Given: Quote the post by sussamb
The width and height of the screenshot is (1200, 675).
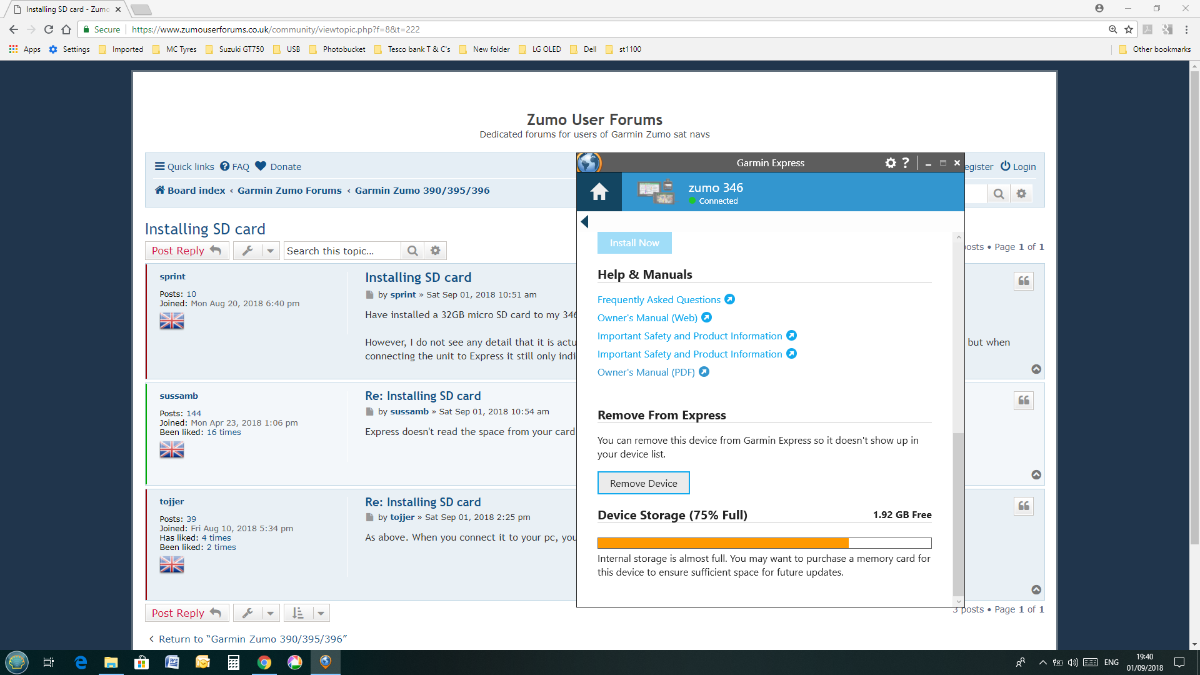Looking at the screenshot, I should pos(1024,400).
